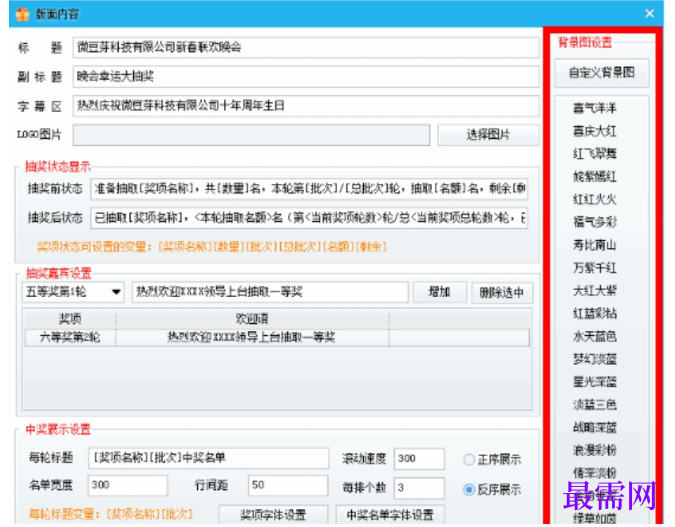
Task: Edit the 抽奖后状态 field
Action: (309, 218)
